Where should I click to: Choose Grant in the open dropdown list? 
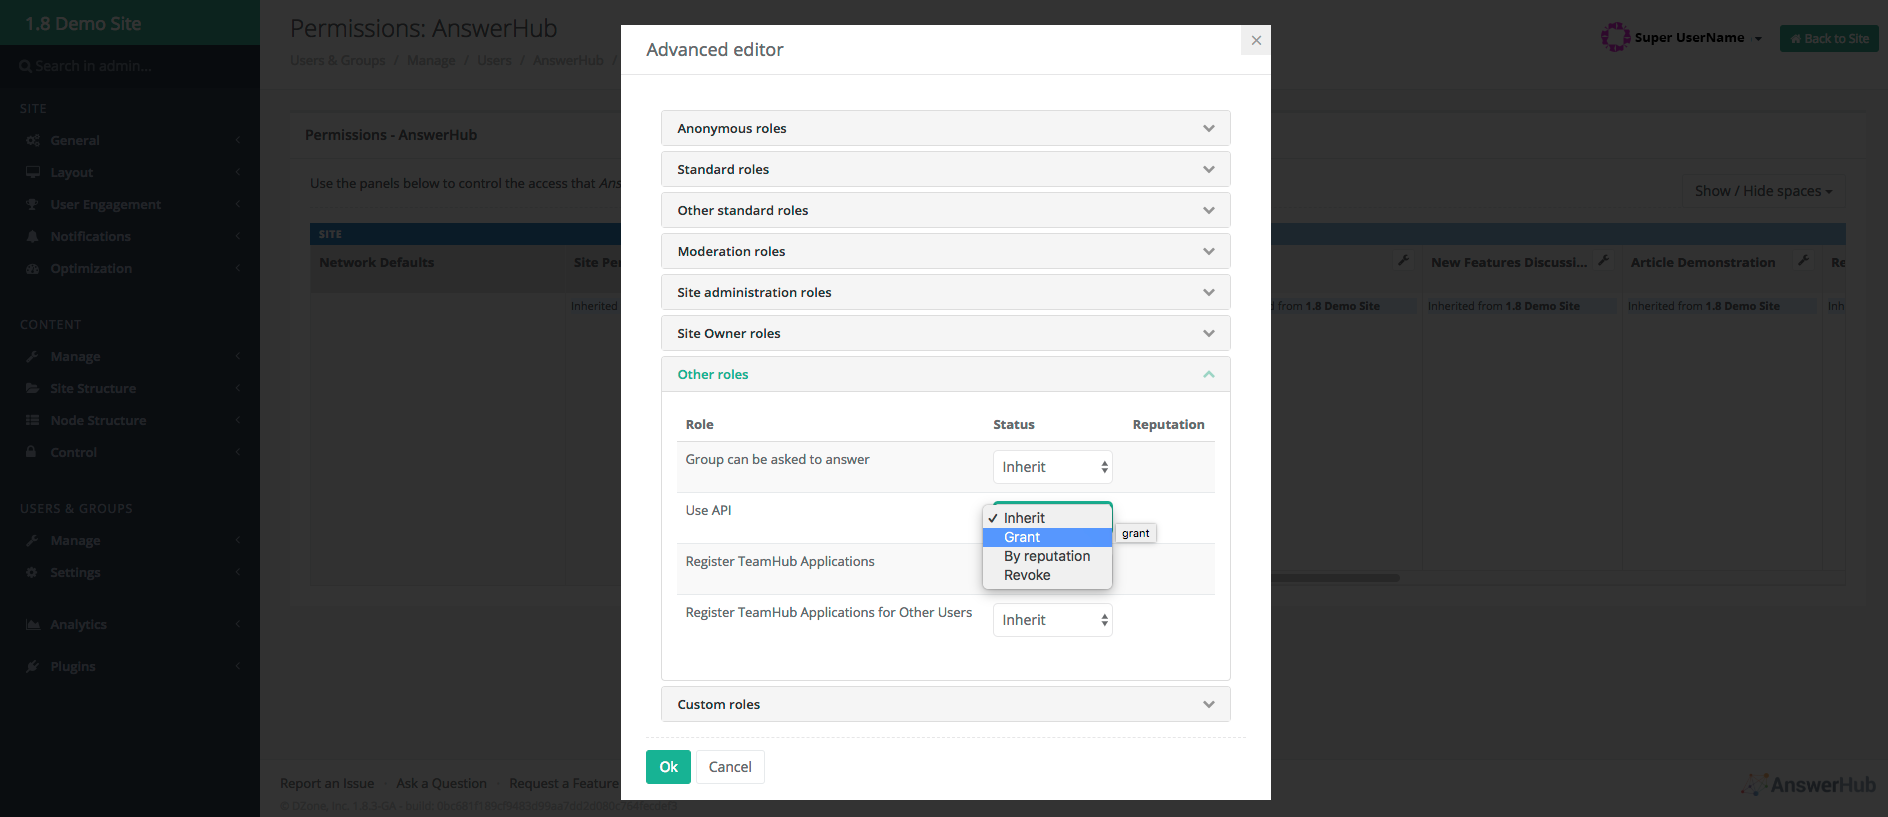[x=1047, y=537]
